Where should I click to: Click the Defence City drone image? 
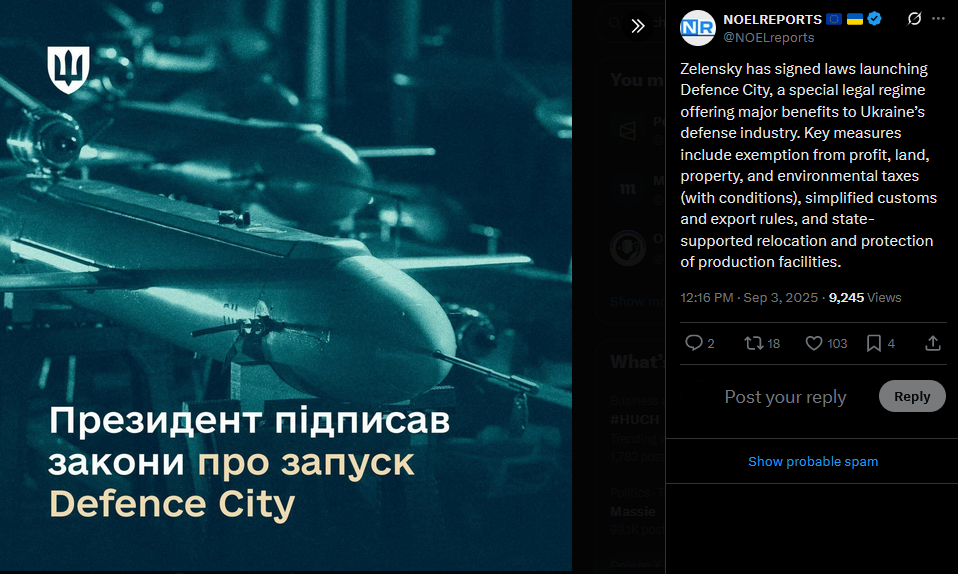(286, 285)
